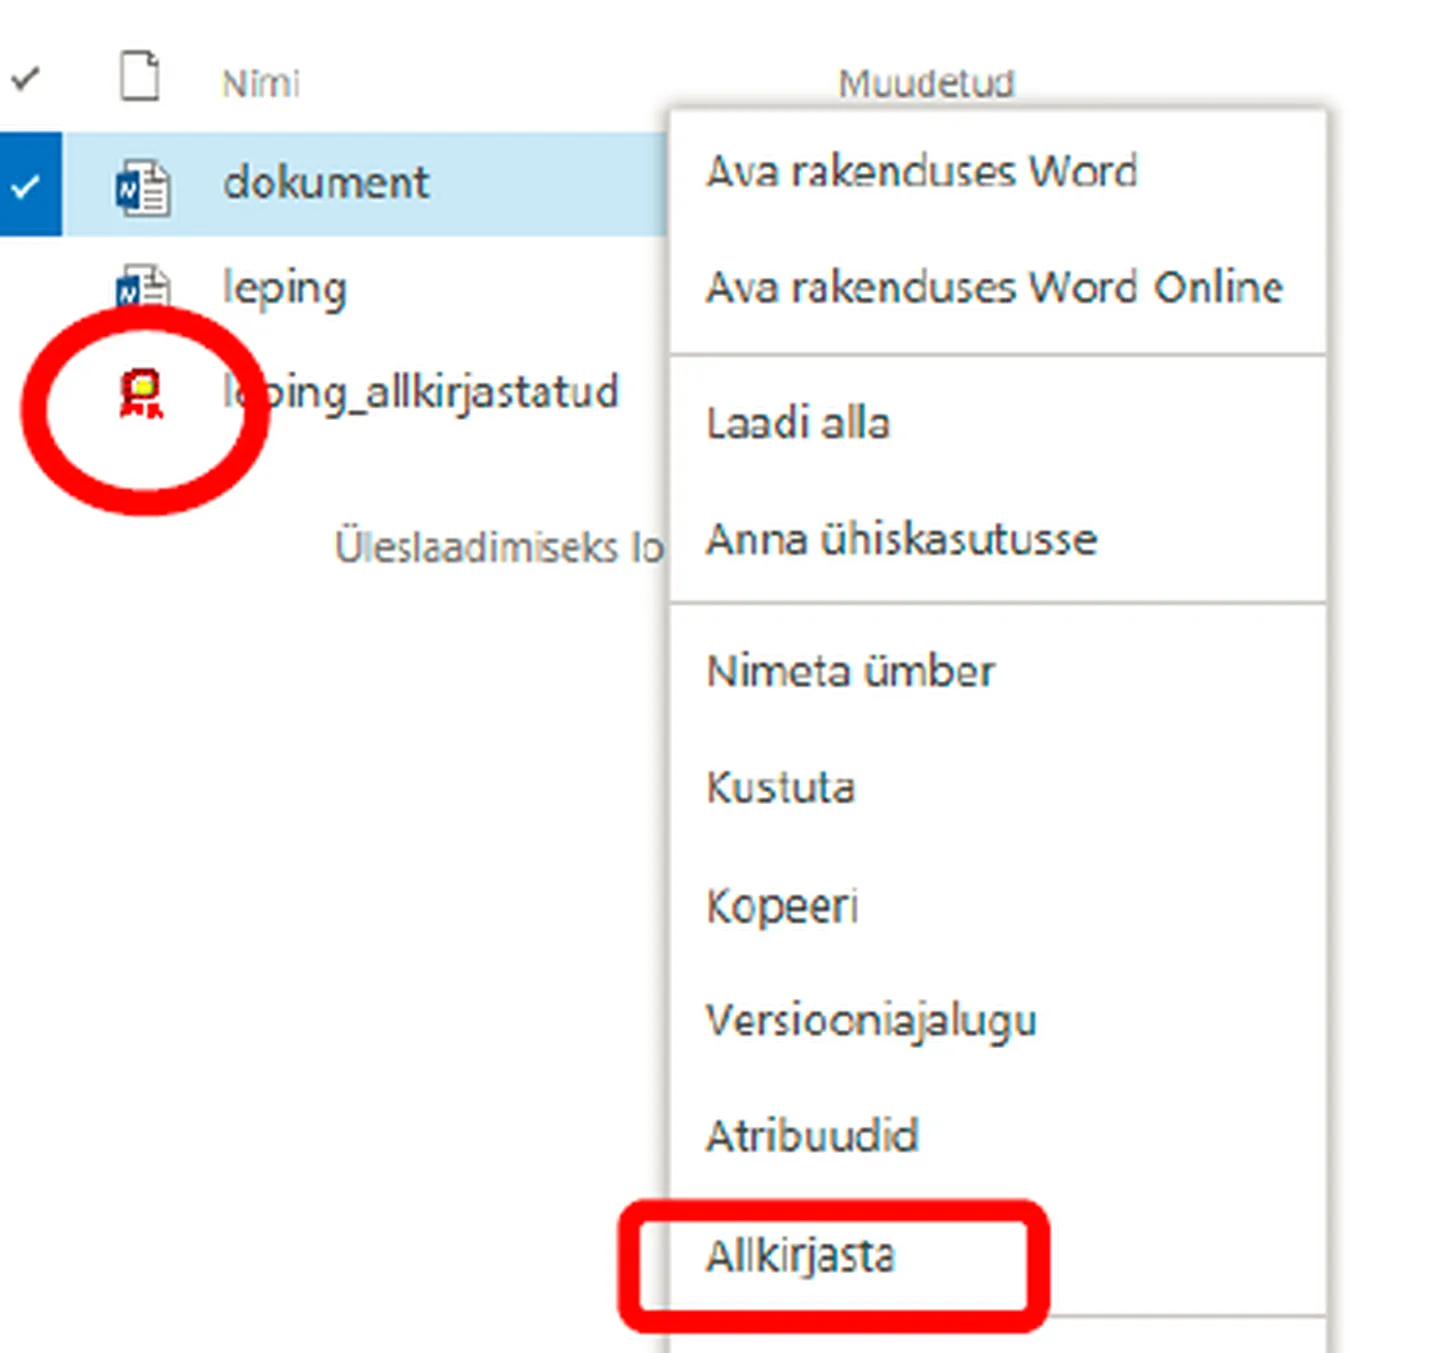
Task: Click the signed-container icon beside leping_allkirjastatud
Action: click(x=141, y=393)
